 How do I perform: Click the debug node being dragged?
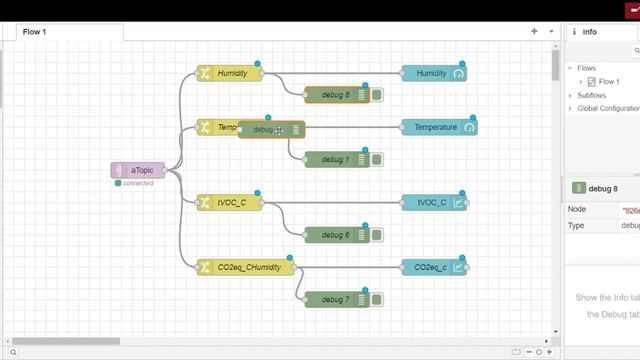[271, 130]
